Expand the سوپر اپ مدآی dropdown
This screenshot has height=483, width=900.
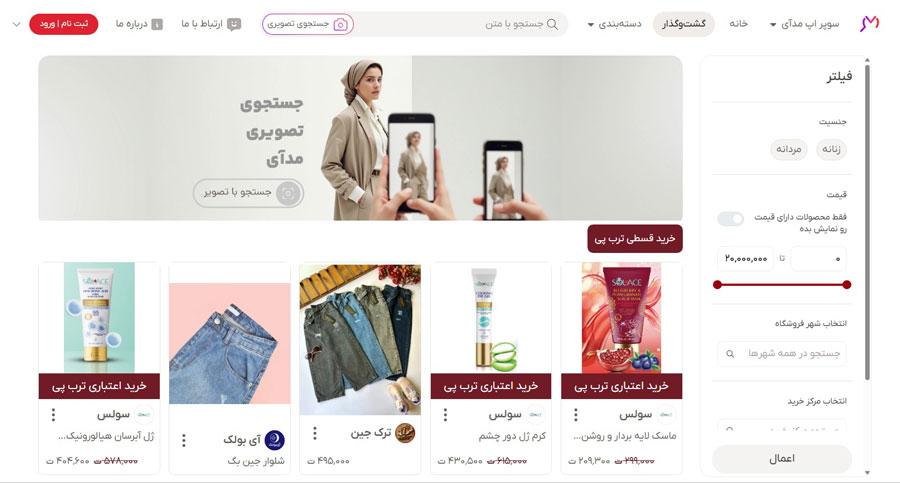(804, 24)
